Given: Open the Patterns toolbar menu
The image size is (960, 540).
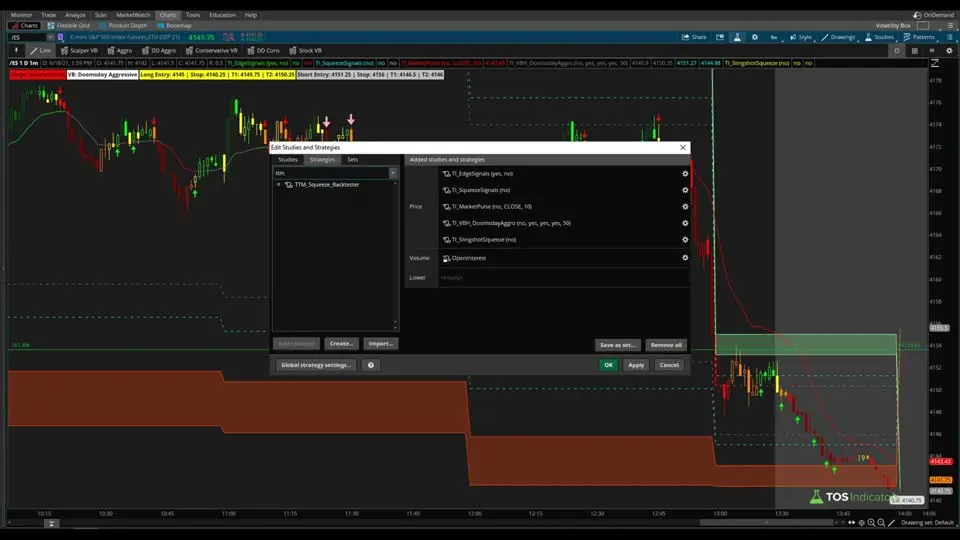Looking at the screenshot, I should point(919,37).
